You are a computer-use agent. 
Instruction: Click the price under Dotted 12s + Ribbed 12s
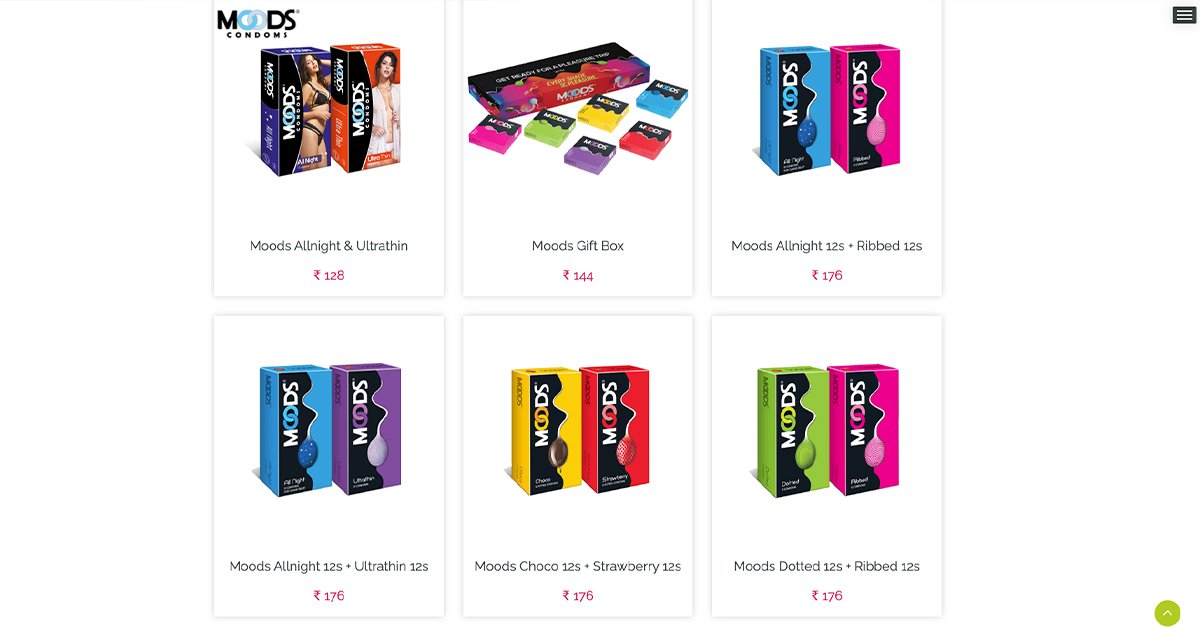827,595
